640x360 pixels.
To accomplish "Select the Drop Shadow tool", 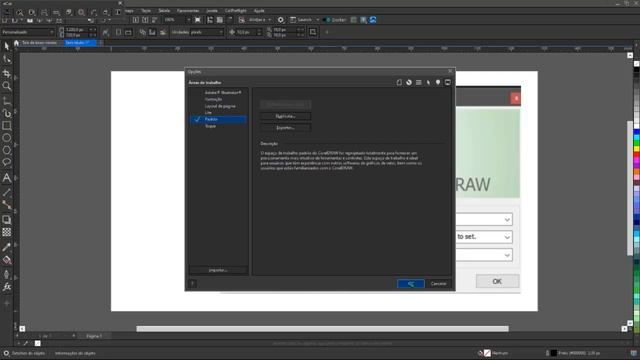I will coord(7,220).
